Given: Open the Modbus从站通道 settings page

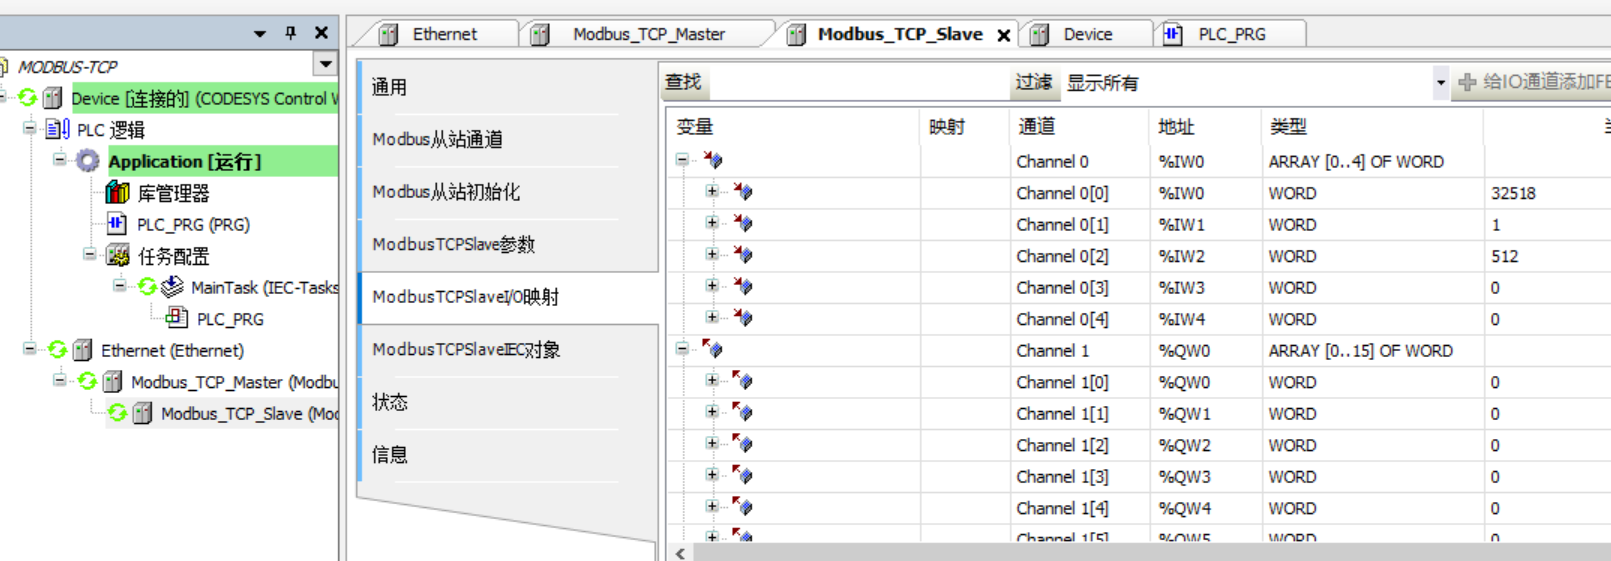Looking at the screenshot, I should pos(437,139).
